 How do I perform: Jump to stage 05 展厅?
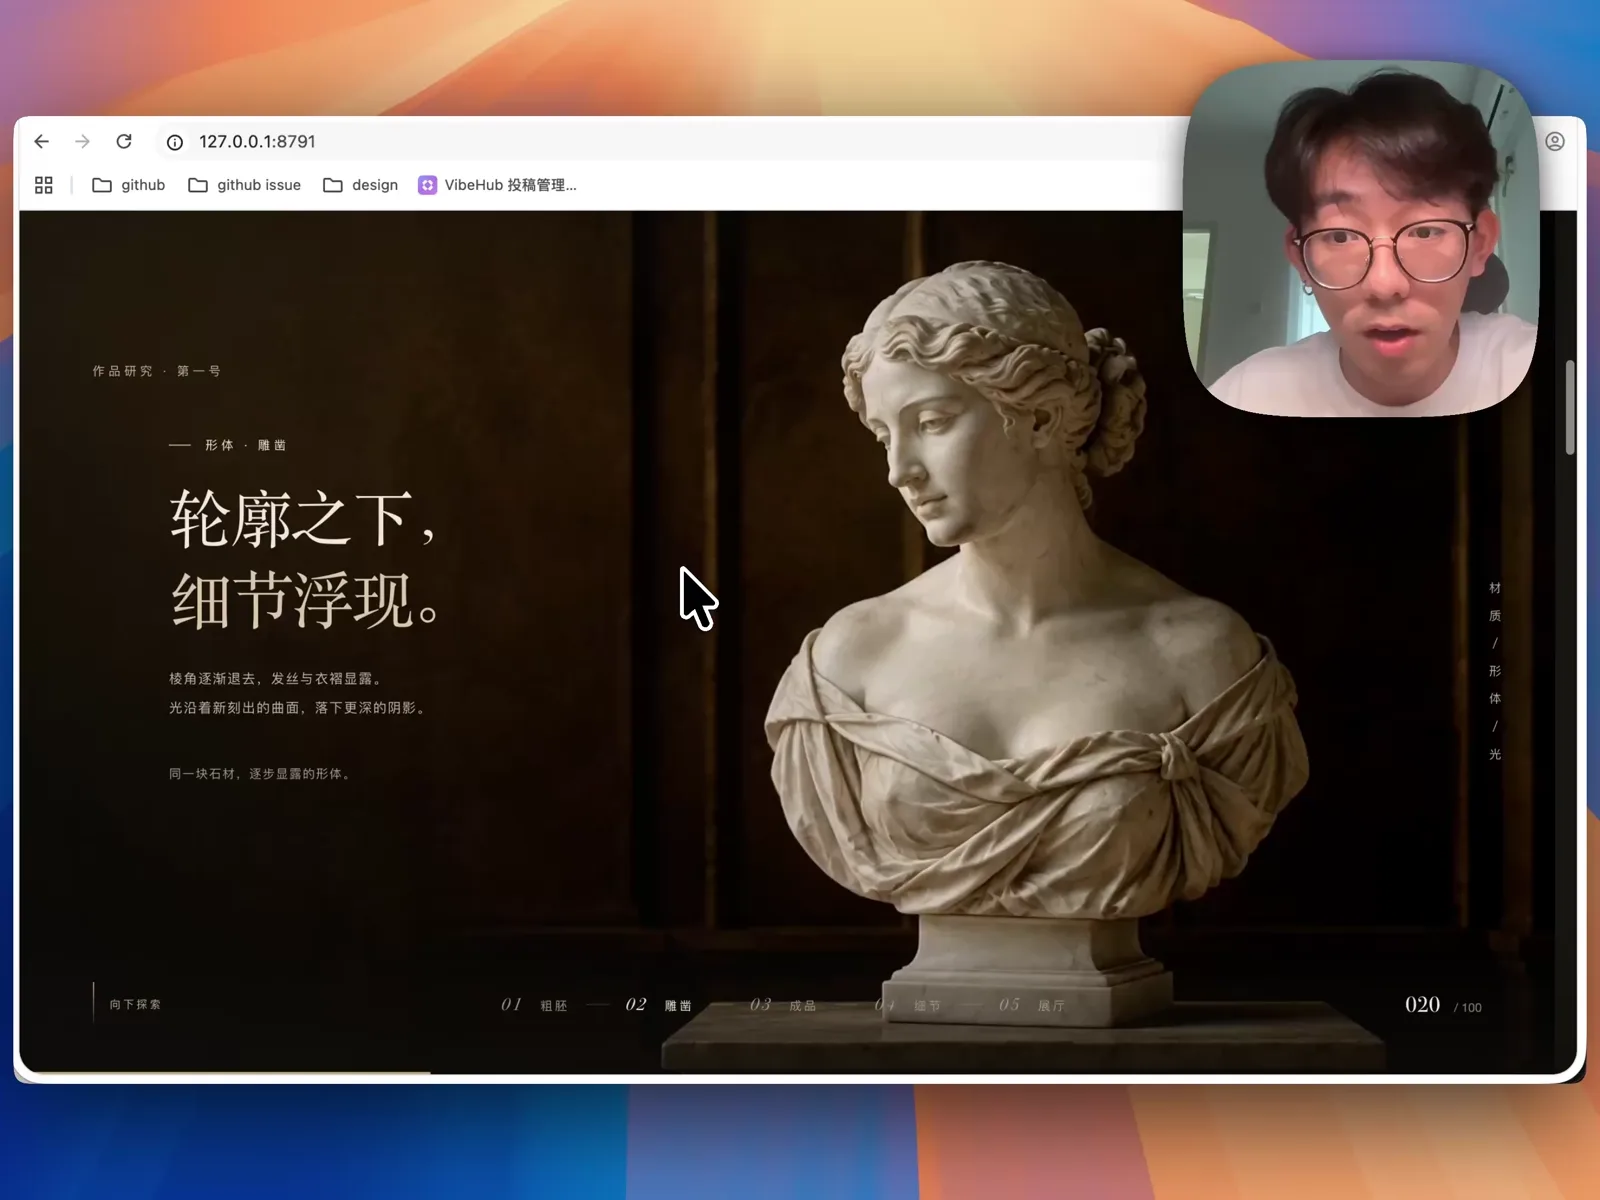click(x=1032, y=1005)
